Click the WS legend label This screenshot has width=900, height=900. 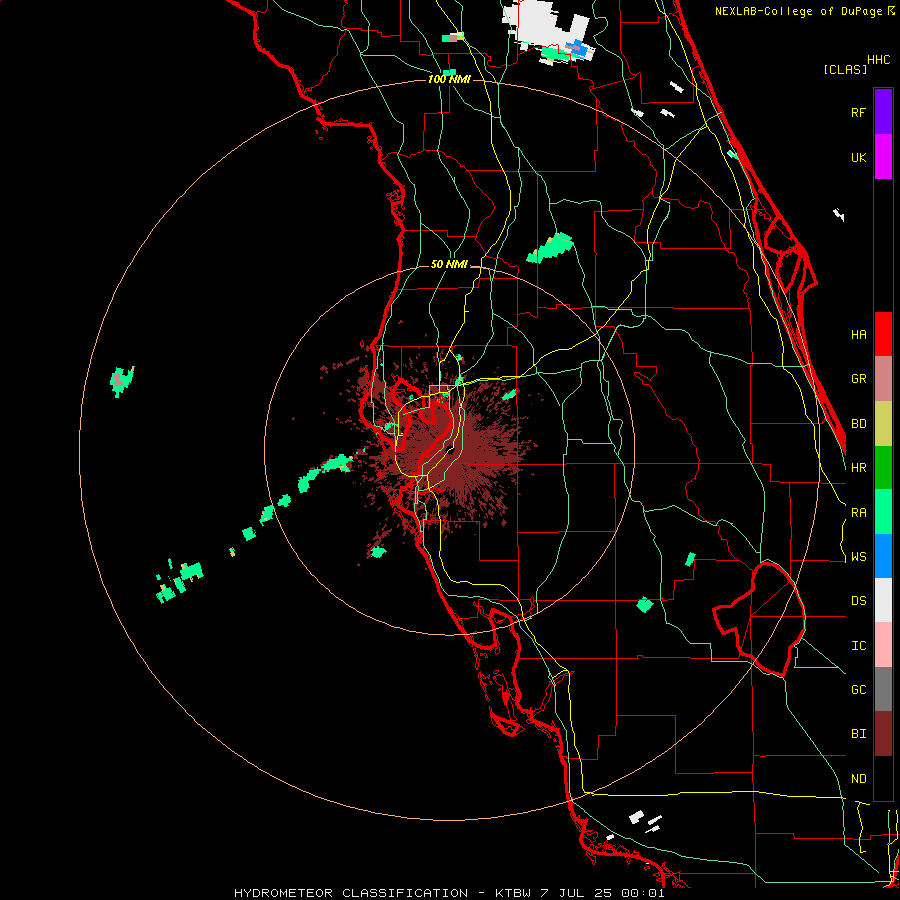(x=858, y=557)
